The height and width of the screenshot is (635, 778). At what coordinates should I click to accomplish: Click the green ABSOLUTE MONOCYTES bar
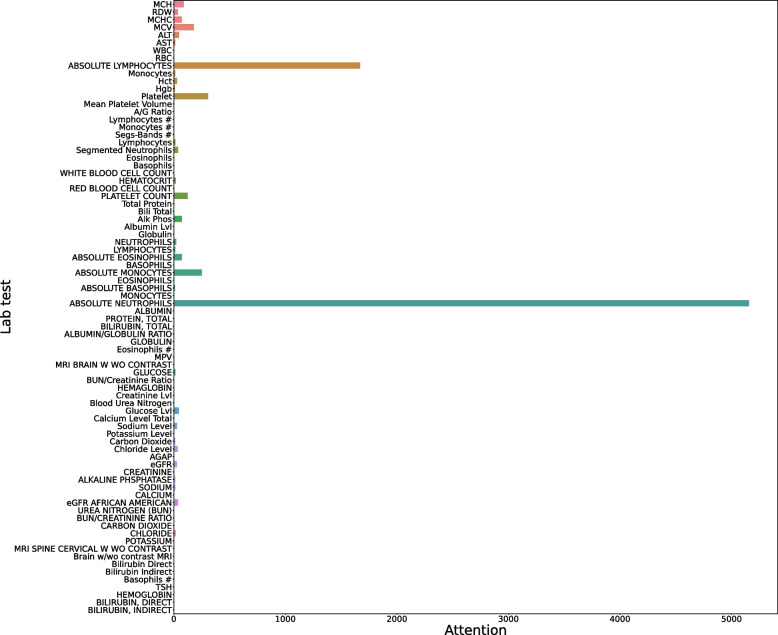coord(187,272)
